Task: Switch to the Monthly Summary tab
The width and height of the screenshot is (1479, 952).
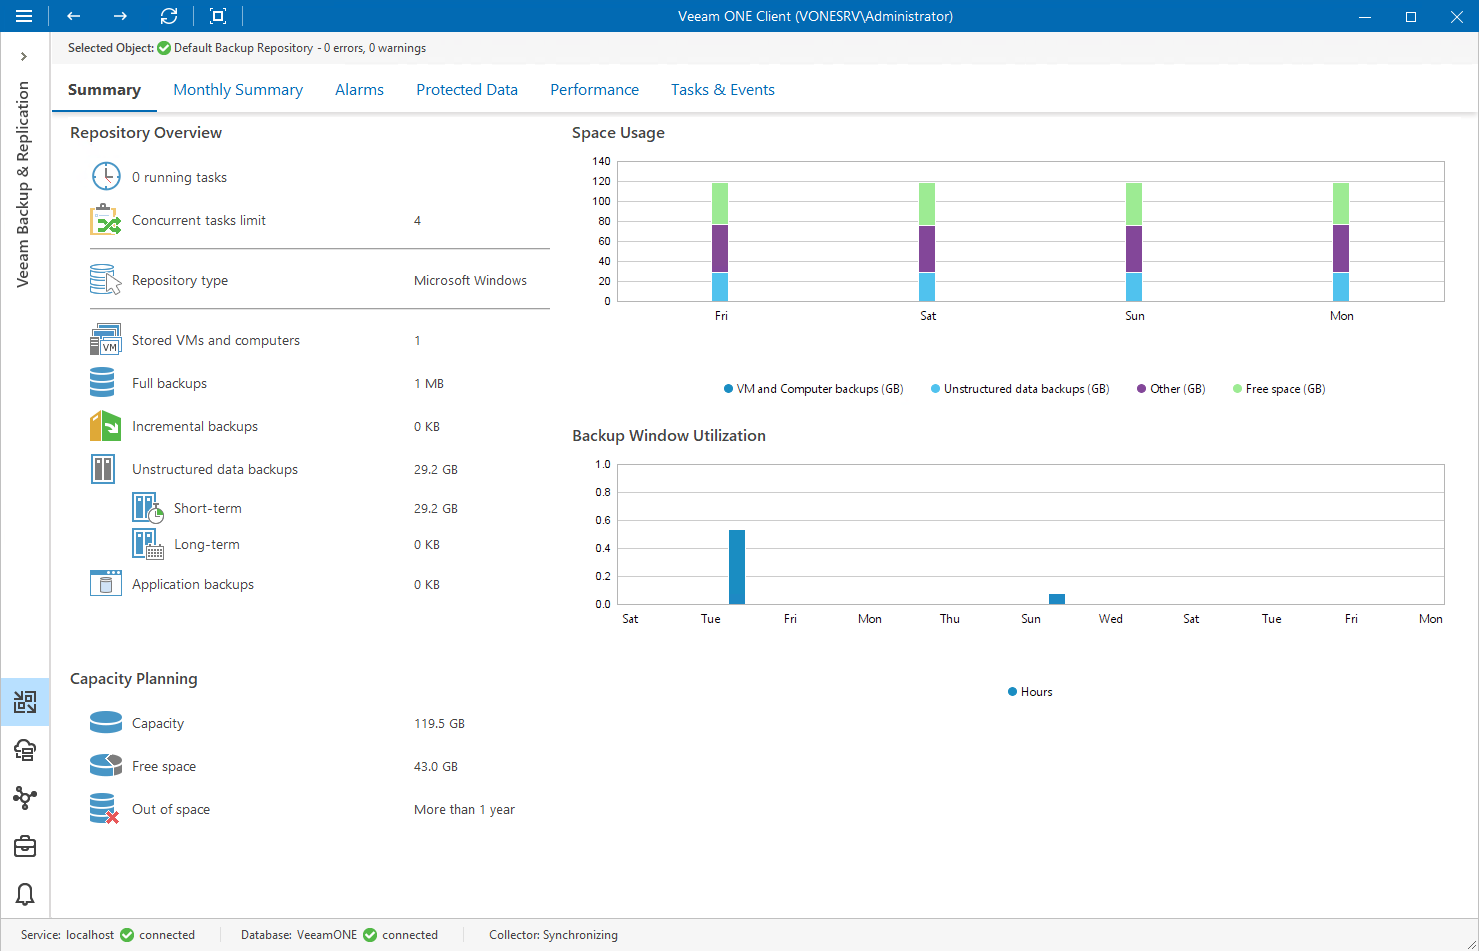Action: [238, 89]
